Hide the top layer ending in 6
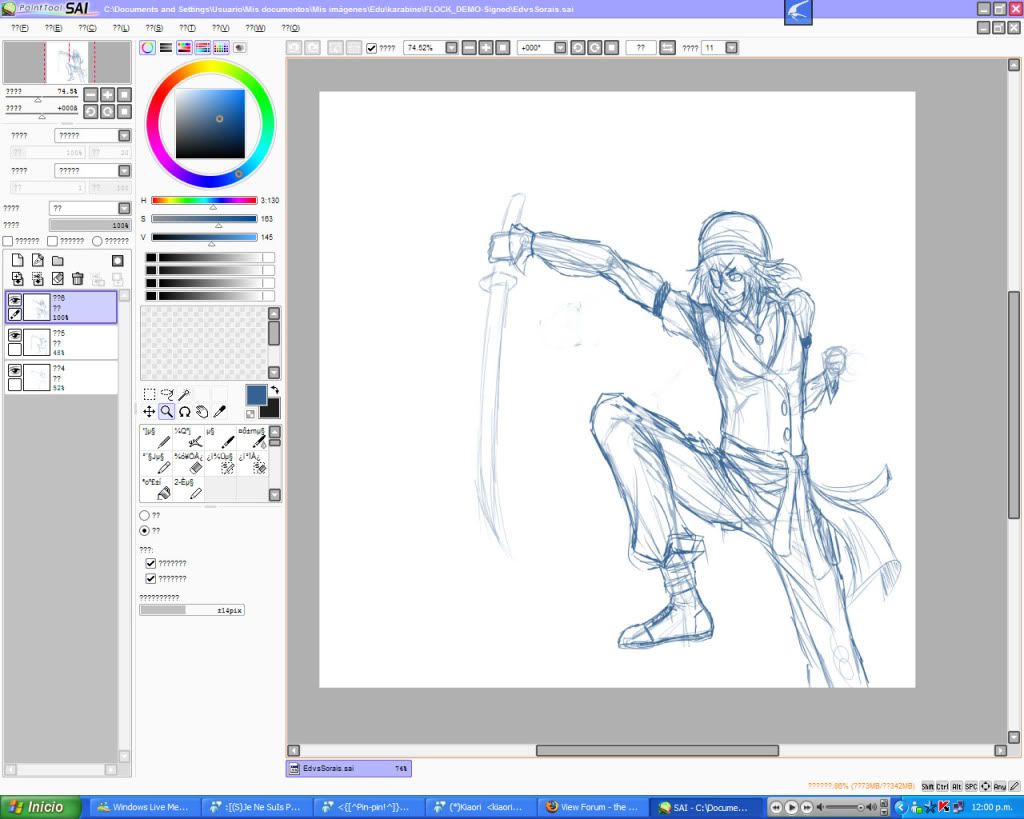 click(14, 299)
